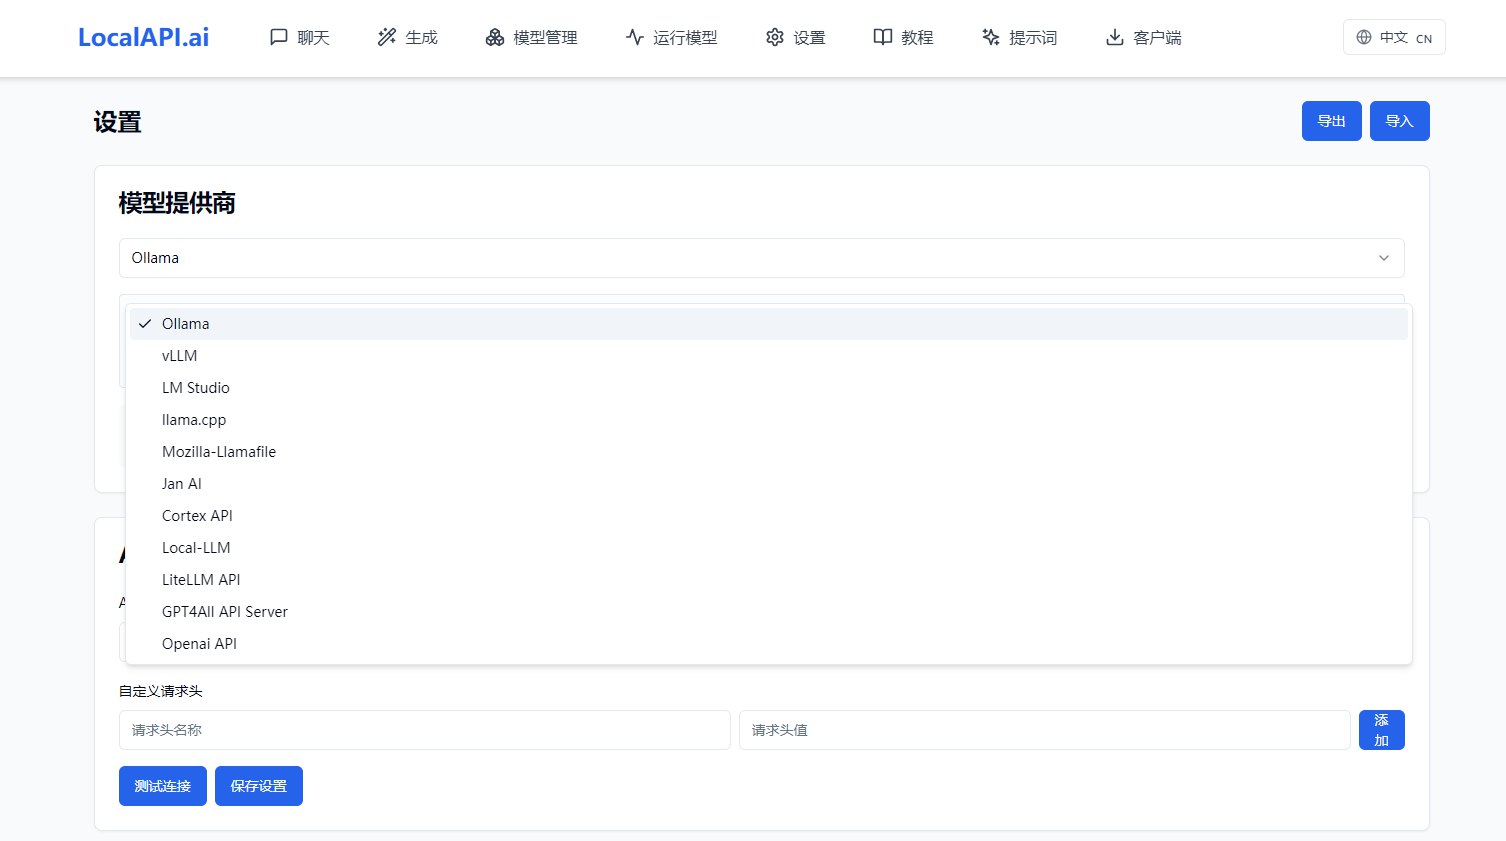
Task: Click the settings gear icon in navbar
Action: click(x=775, y=37)
